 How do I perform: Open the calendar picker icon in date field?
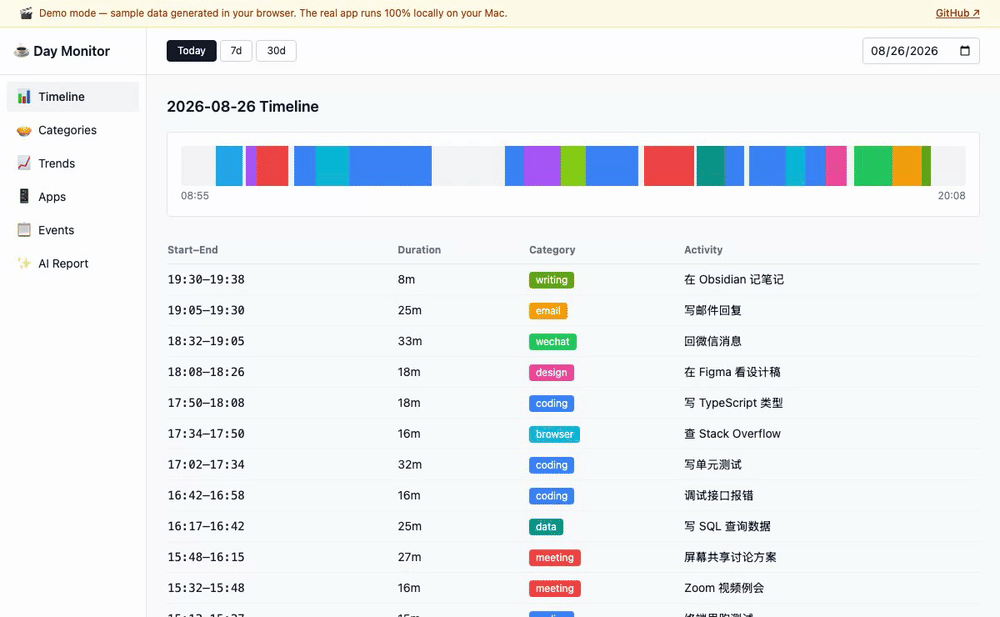tap(965, 51)
